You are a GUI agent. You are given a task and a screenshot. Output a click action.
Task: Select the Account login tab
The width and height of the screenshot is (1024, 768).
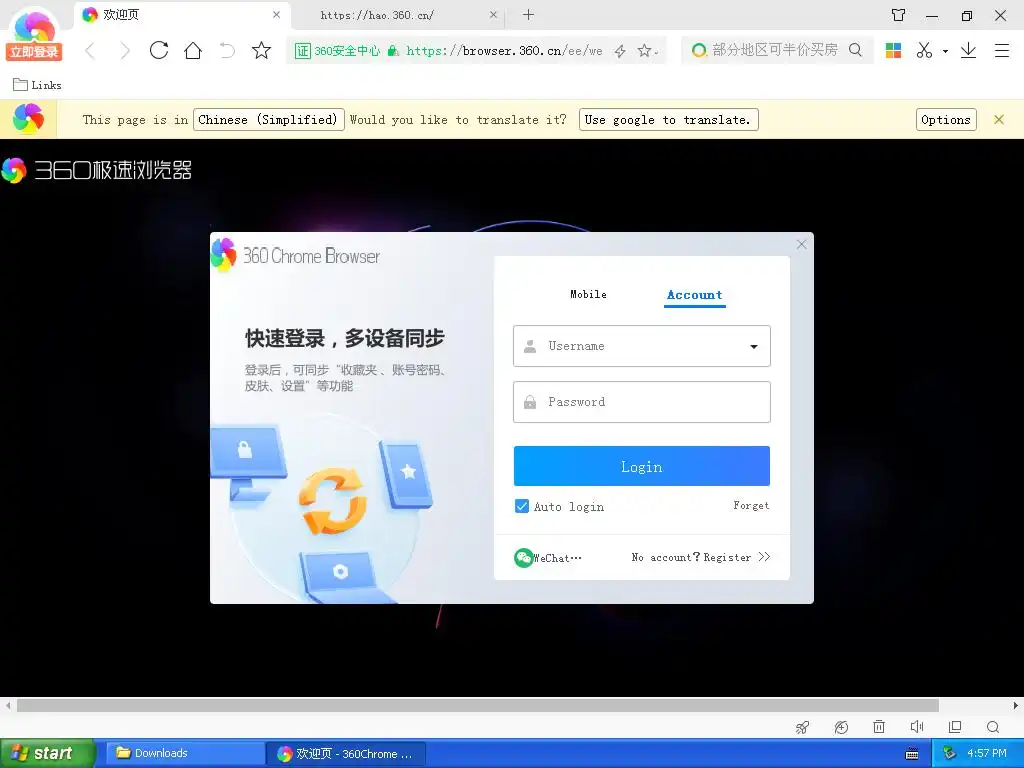[x=695, y=295]
